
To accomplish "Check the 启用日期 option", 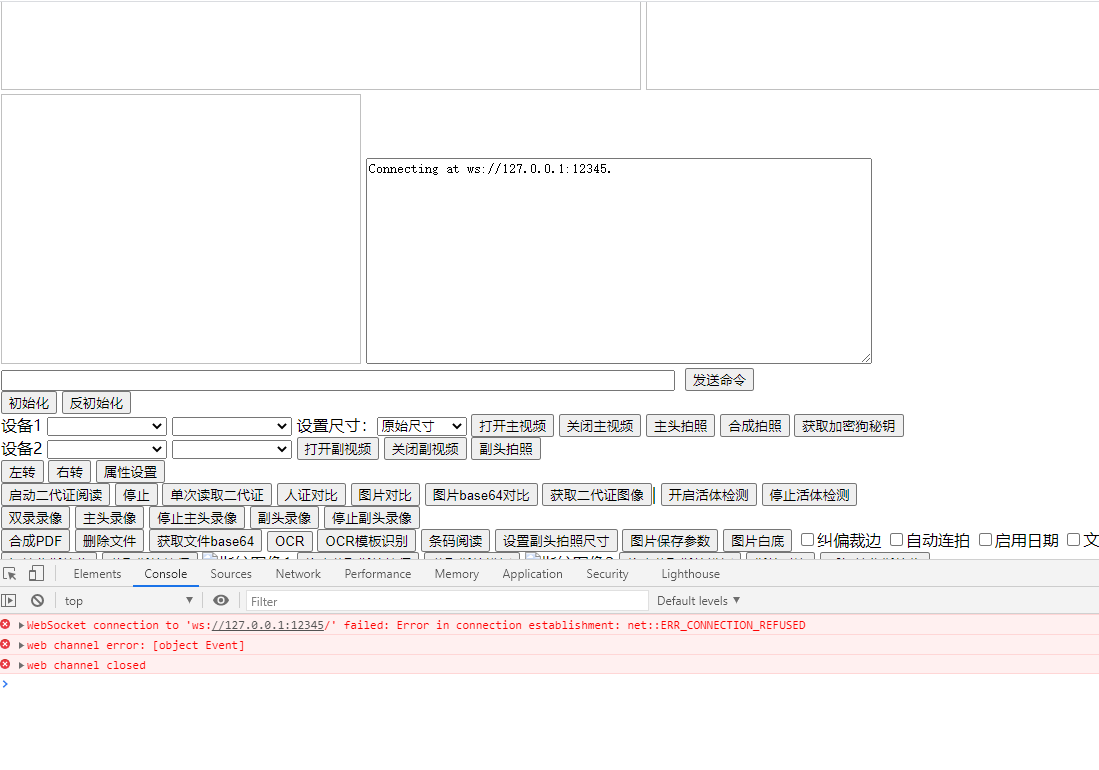I will point(986,539).
